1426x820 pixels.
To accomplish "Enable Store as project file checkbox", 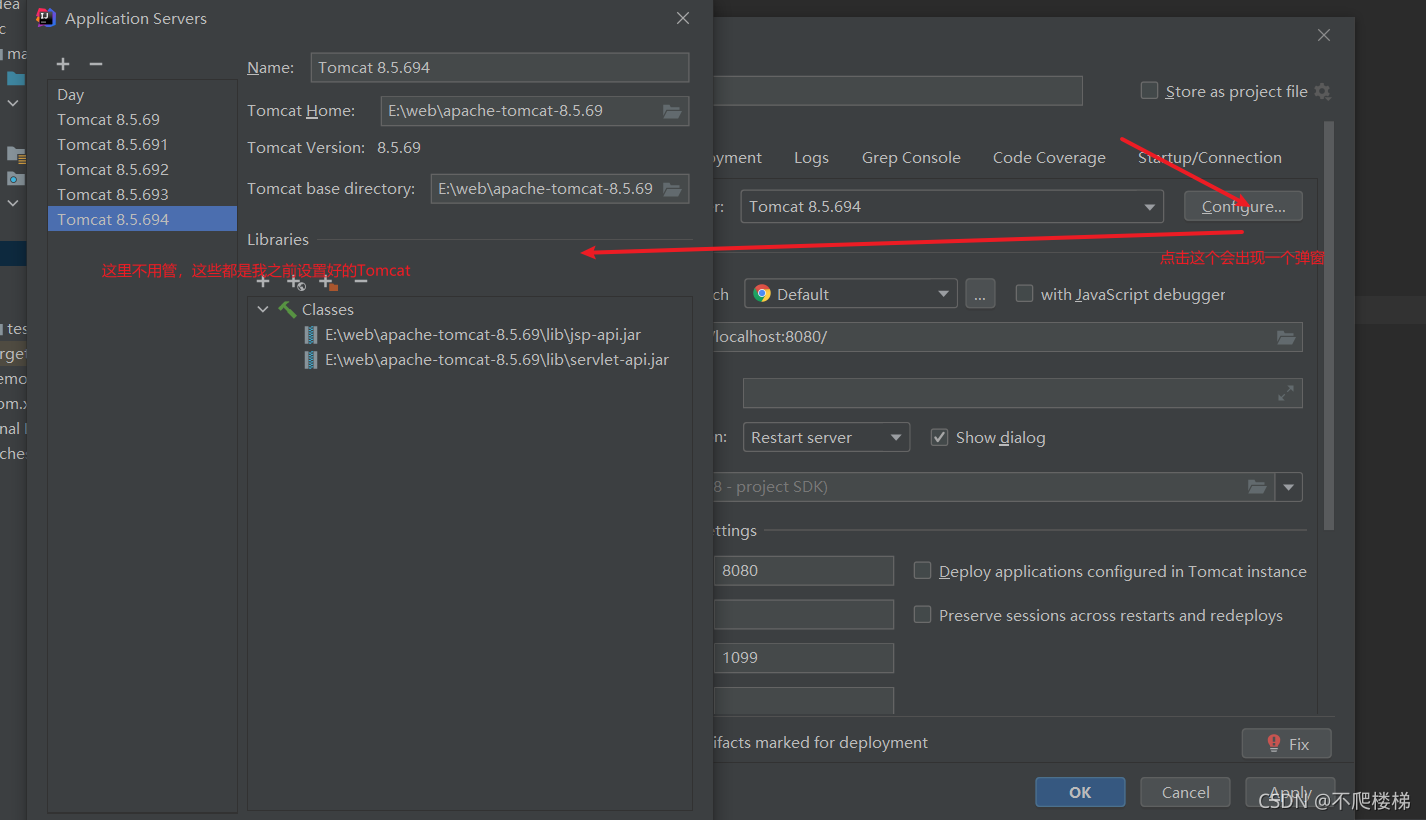I will [1149, 91].
